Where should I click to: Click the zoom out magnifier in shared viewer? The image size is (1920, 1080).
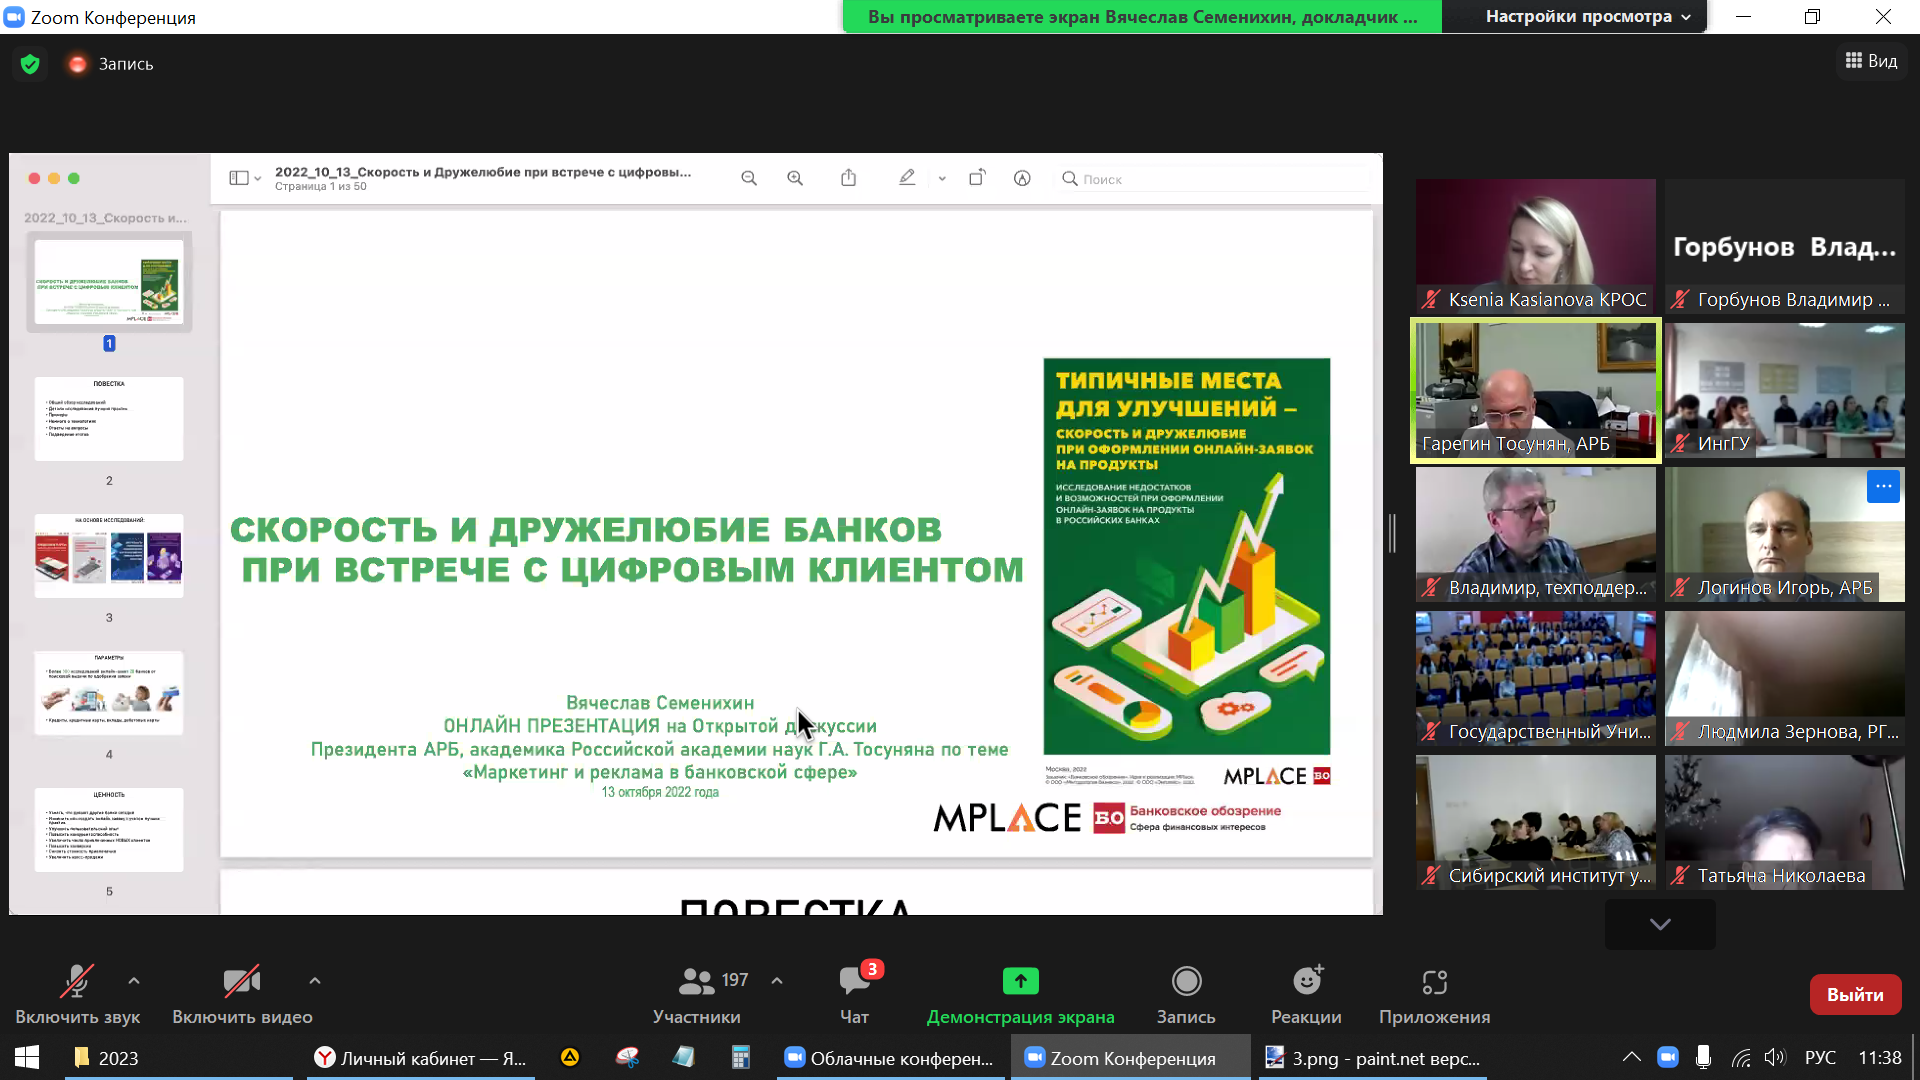[749, 178]
